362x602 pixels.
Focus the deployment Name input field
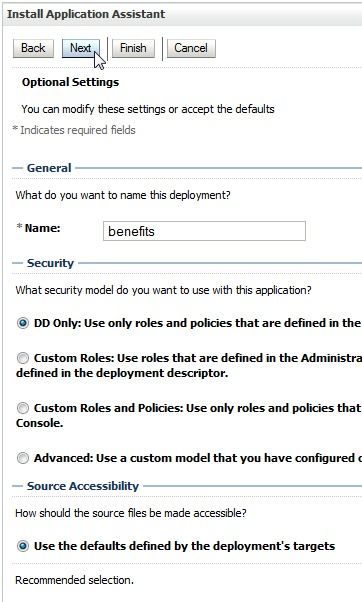coord(204,231)
